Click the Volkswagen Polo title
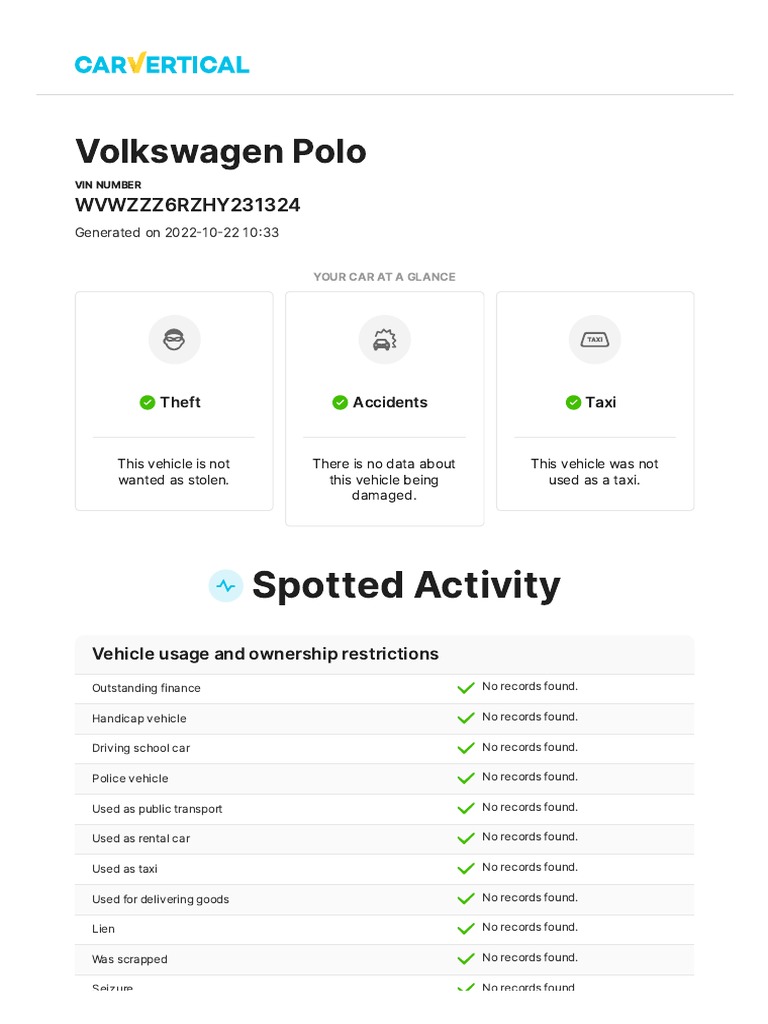This screenshot has height=1024, width=768. point(221,151)
